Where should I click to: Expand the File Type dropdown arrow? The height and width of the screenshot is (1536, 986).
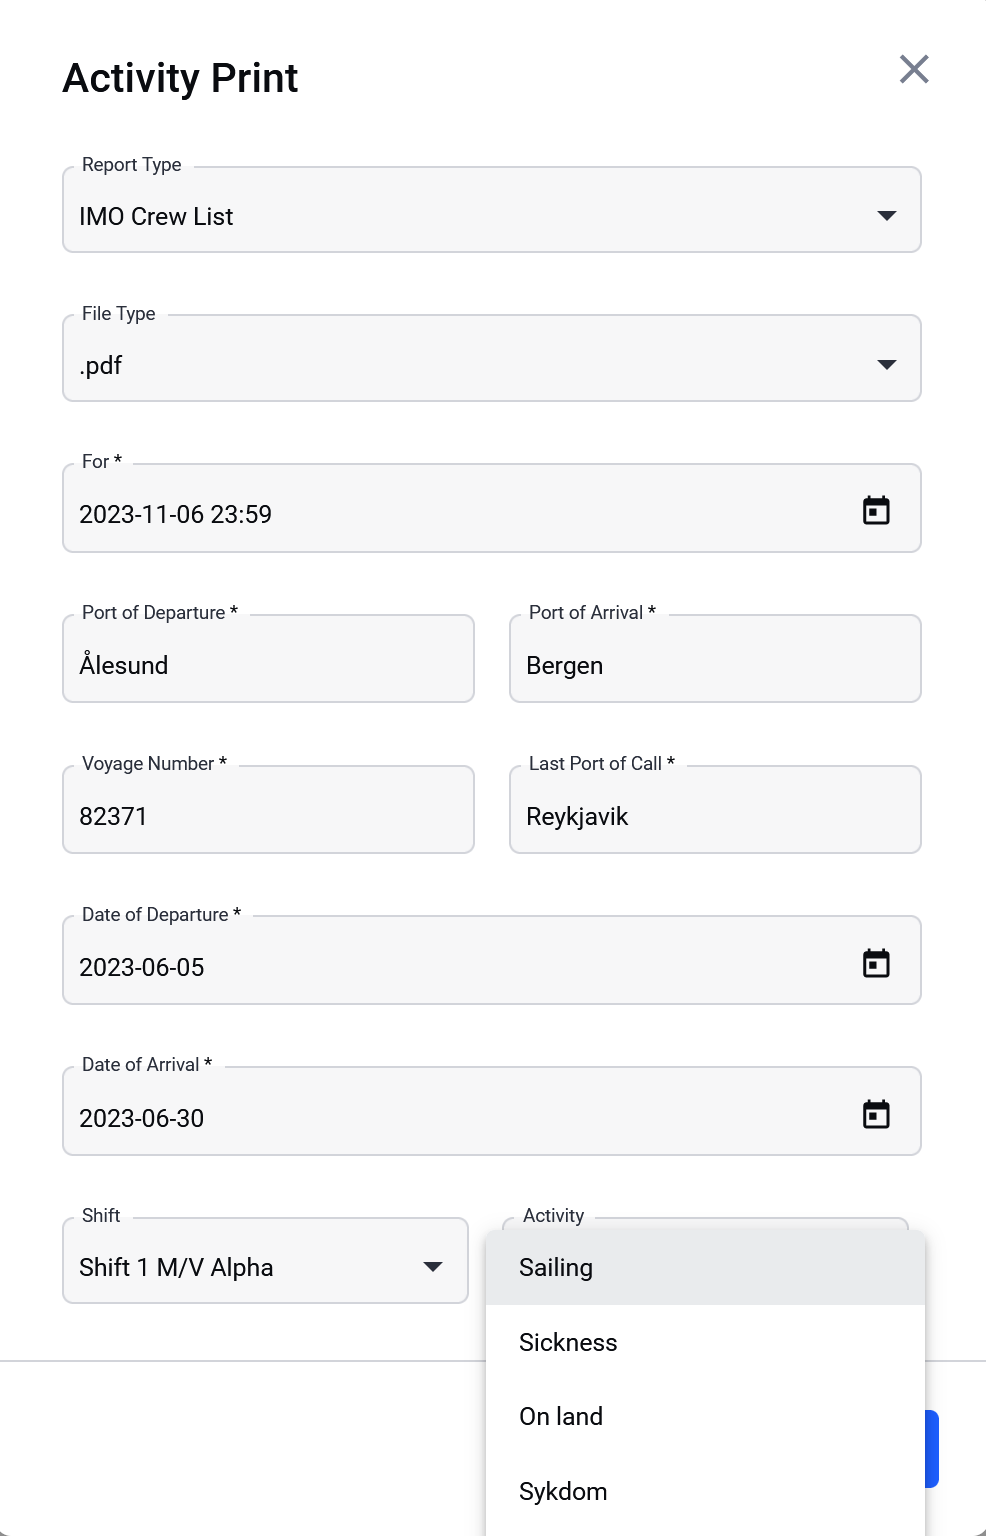pos(886,364)
